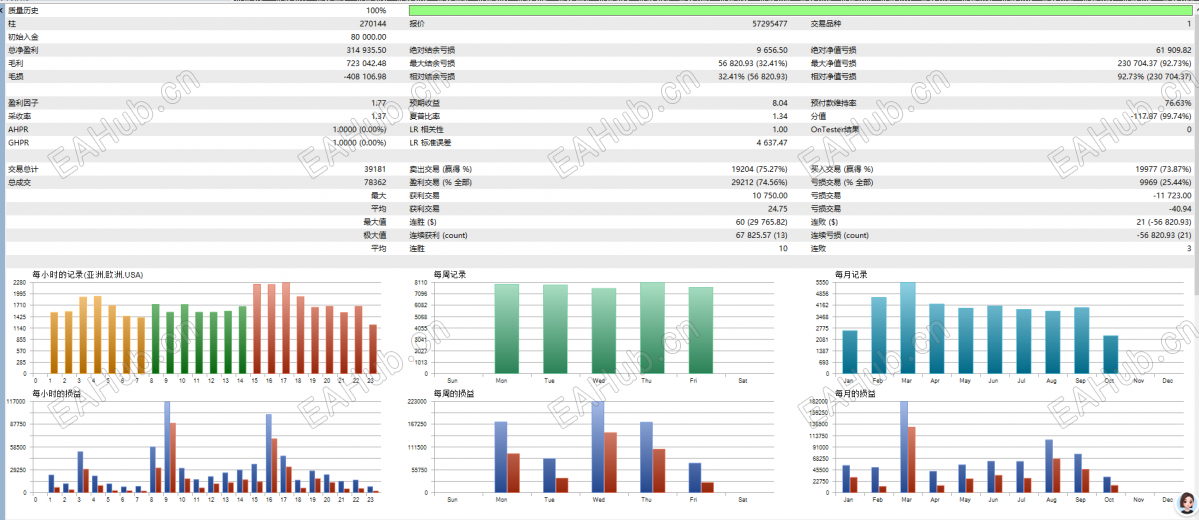Click the 总净盈利 value 314 935.50
1199x520 pixels.
click(366, 50)
